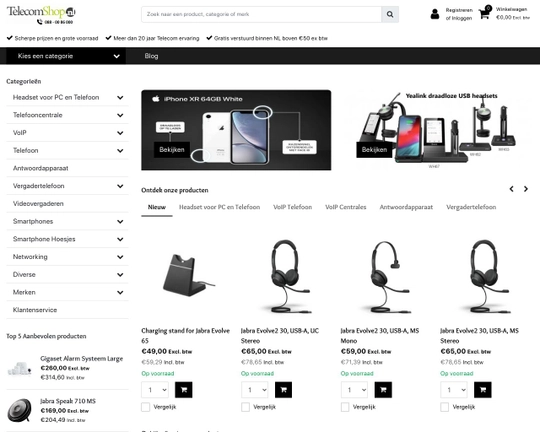
Task: Tick Vergelijk for Jabra Evolve2 30 MS Stereo
Action: 445,407
